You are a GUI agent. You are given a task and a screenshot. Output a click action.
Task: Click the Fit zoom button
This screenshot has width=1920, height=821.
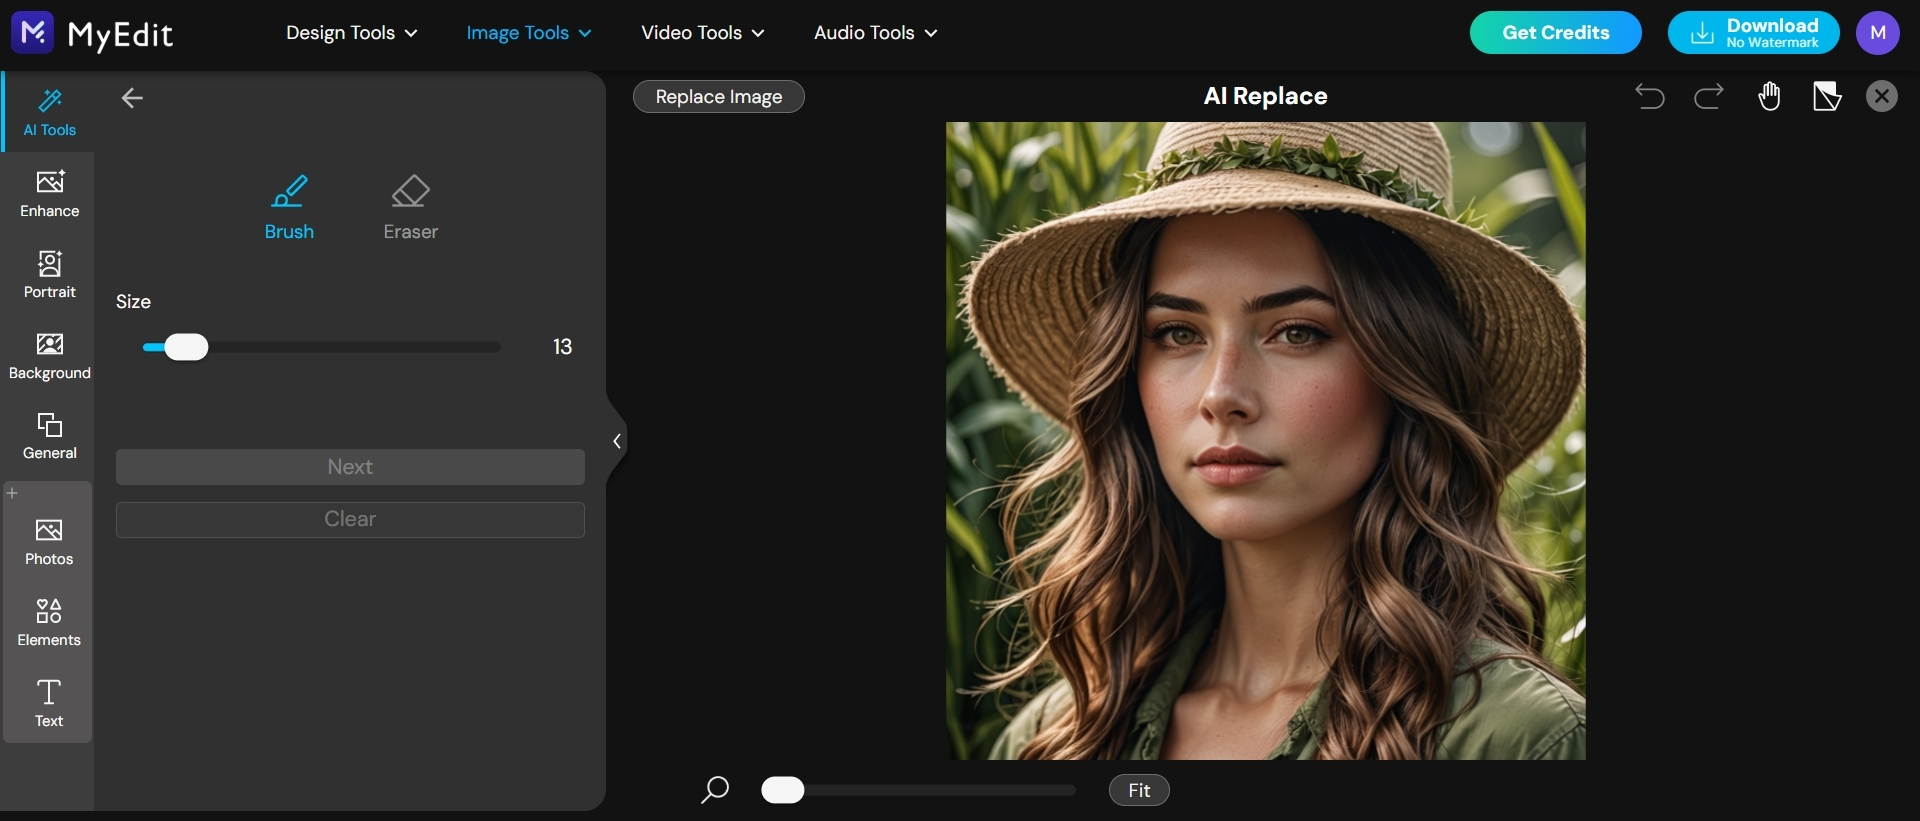1139,790
